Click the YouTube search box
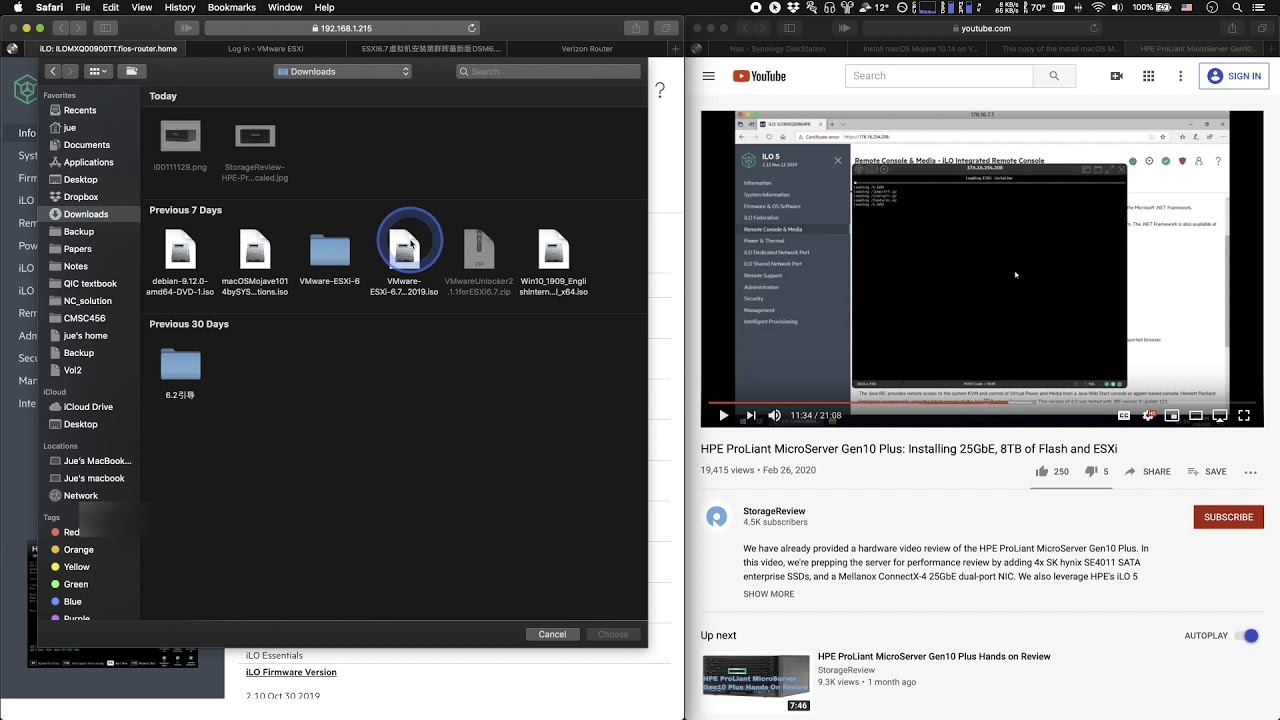Viewport: 1280px width, 720px height. point(939,76)
